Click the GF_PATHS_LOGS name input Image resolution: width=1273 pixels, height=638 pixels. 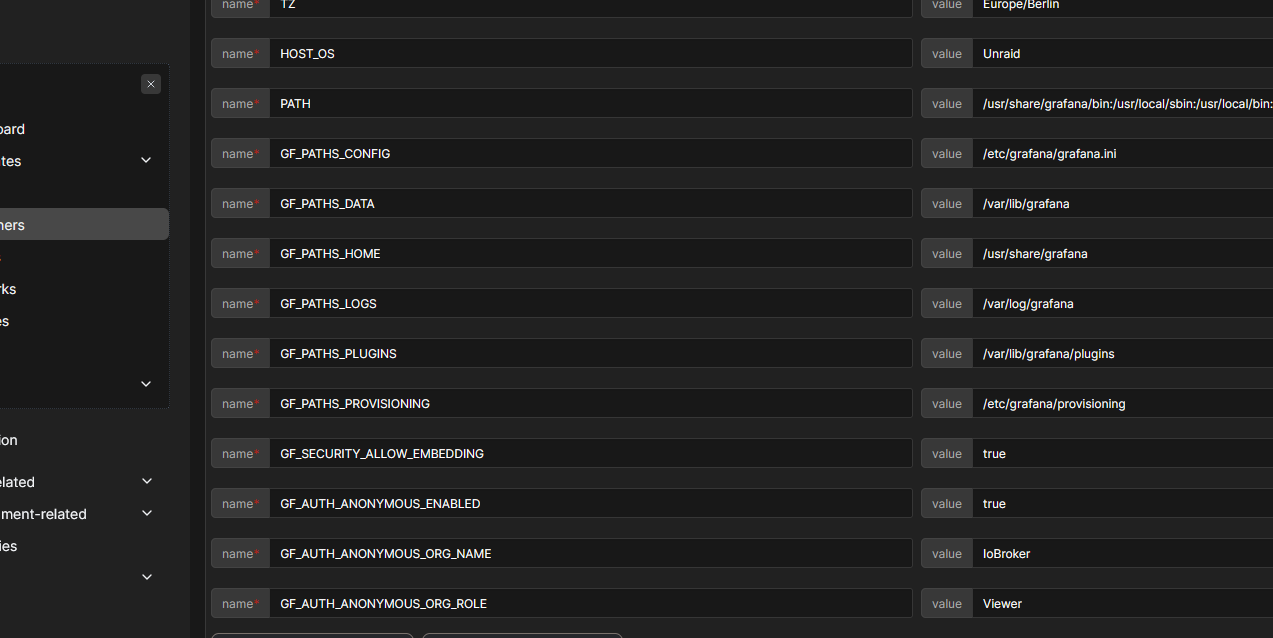[590, 304]
